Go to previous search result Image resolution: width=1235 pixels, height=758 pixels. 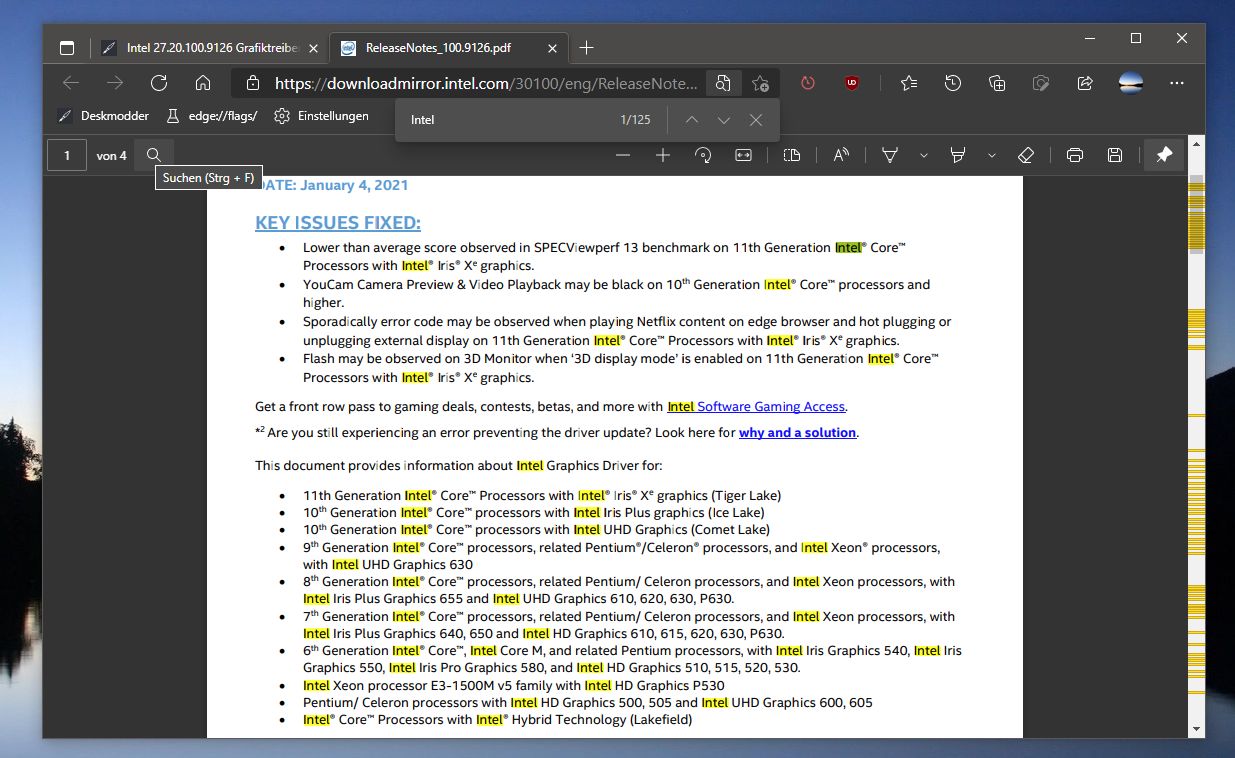(x=691, y=120)
